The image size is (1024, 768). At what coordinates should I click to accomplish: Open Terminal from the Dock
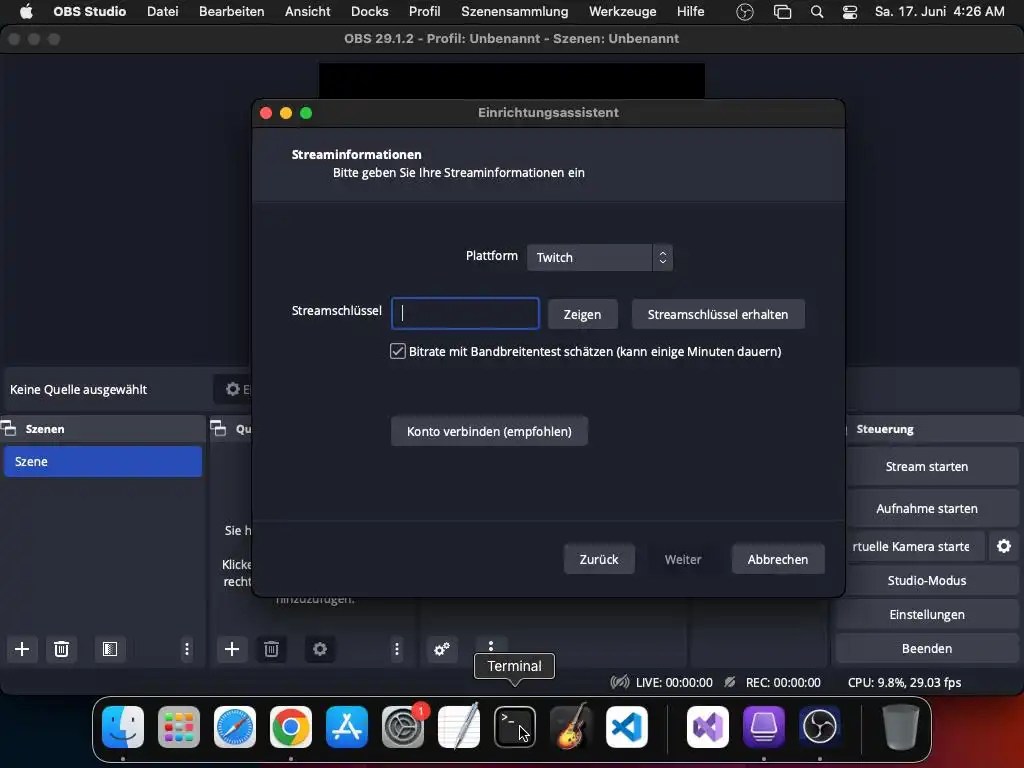(x=515, y=727)
